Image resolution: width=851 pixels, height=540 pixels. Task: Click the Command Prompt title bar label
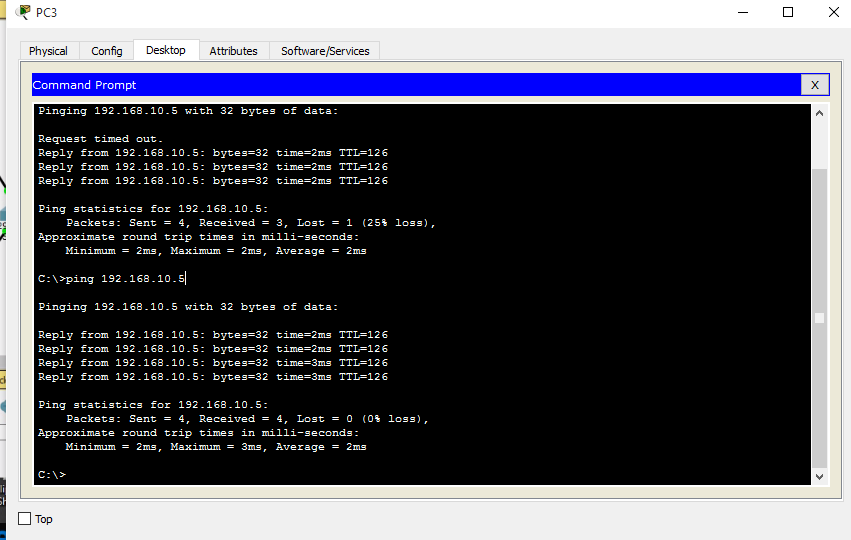(x=84, y=85)
